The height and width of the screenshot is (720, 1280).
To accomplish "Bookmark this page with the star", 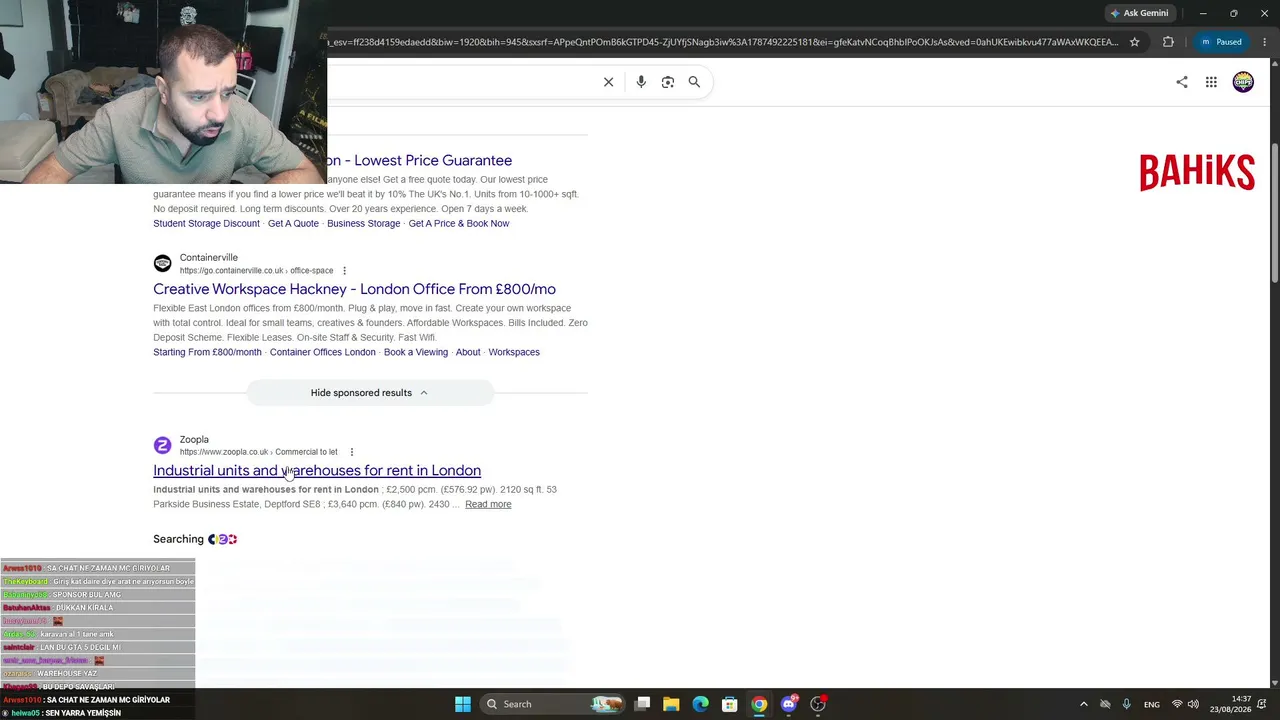I will point(1135,42).
